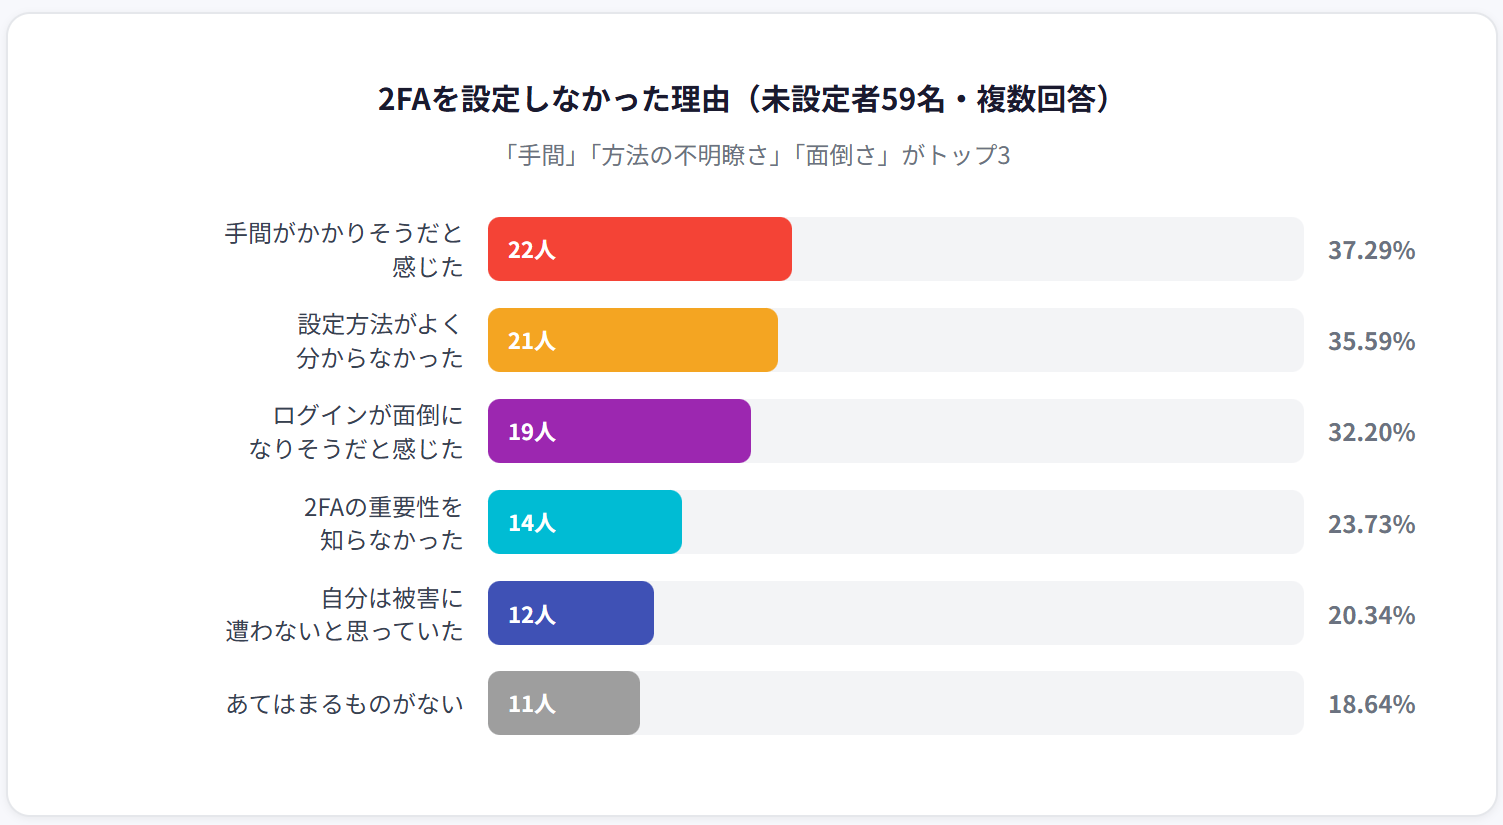Select the label 設定方法がよく分からなかった
1503x825 pixels.
tap(380, 341)
